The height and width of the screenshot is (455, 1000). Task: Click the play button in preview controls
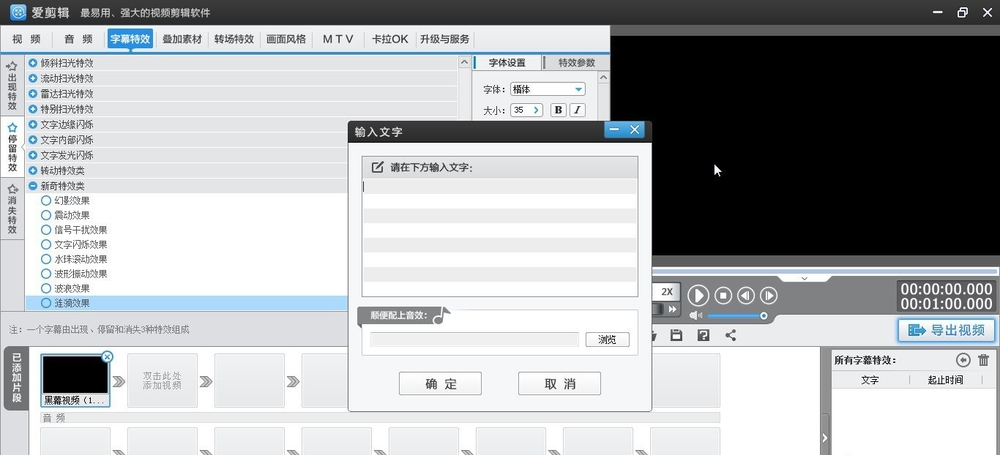click(x=698, y=295)
